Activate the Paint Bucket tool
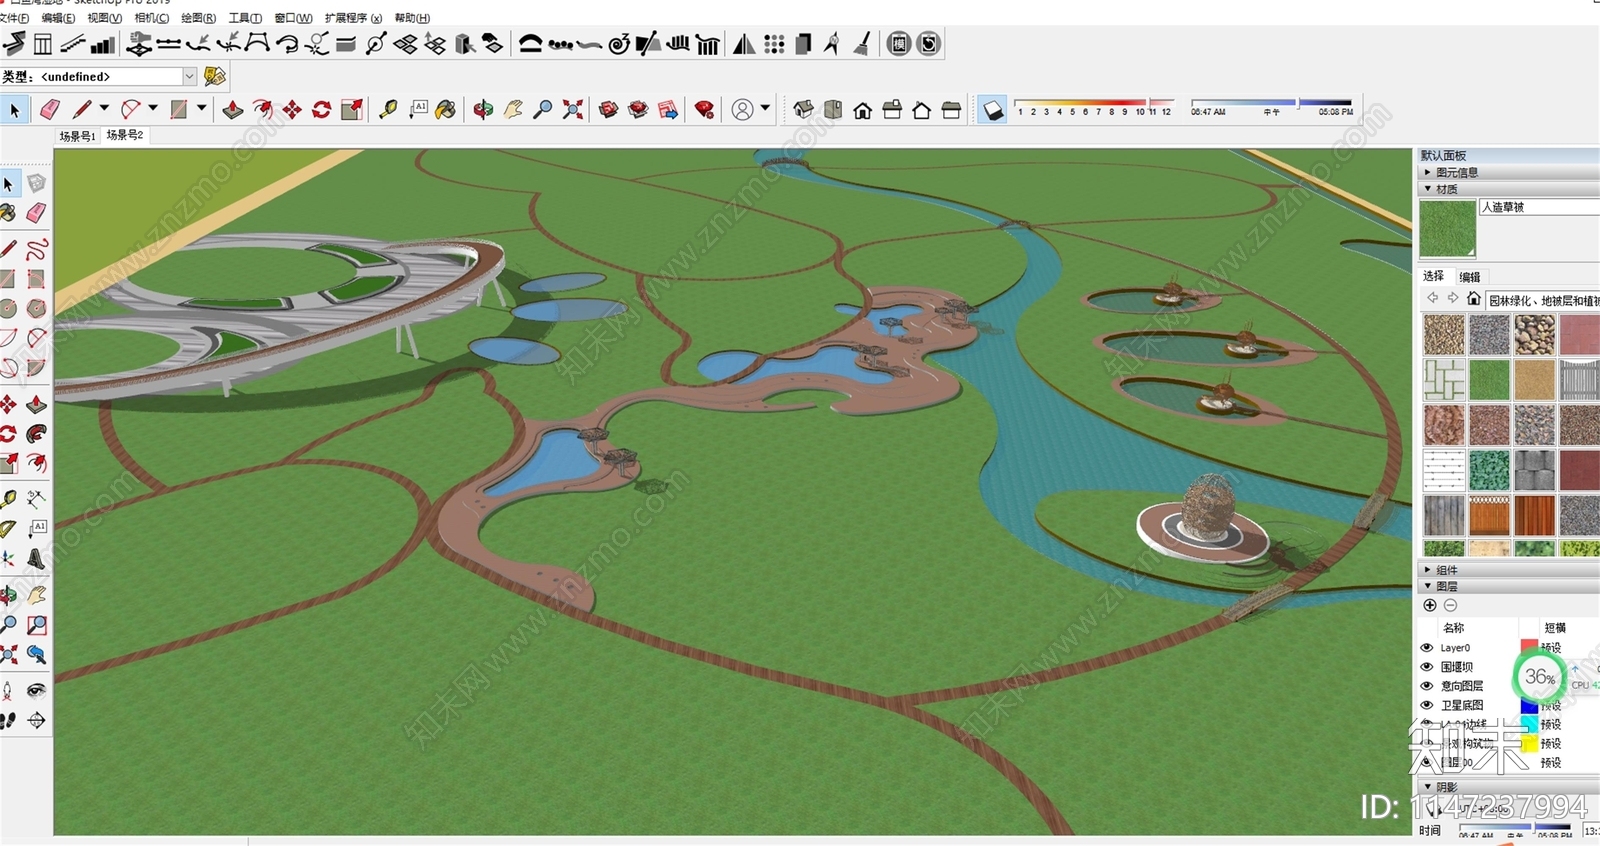Screen dimensions: 1600x846 446,110
